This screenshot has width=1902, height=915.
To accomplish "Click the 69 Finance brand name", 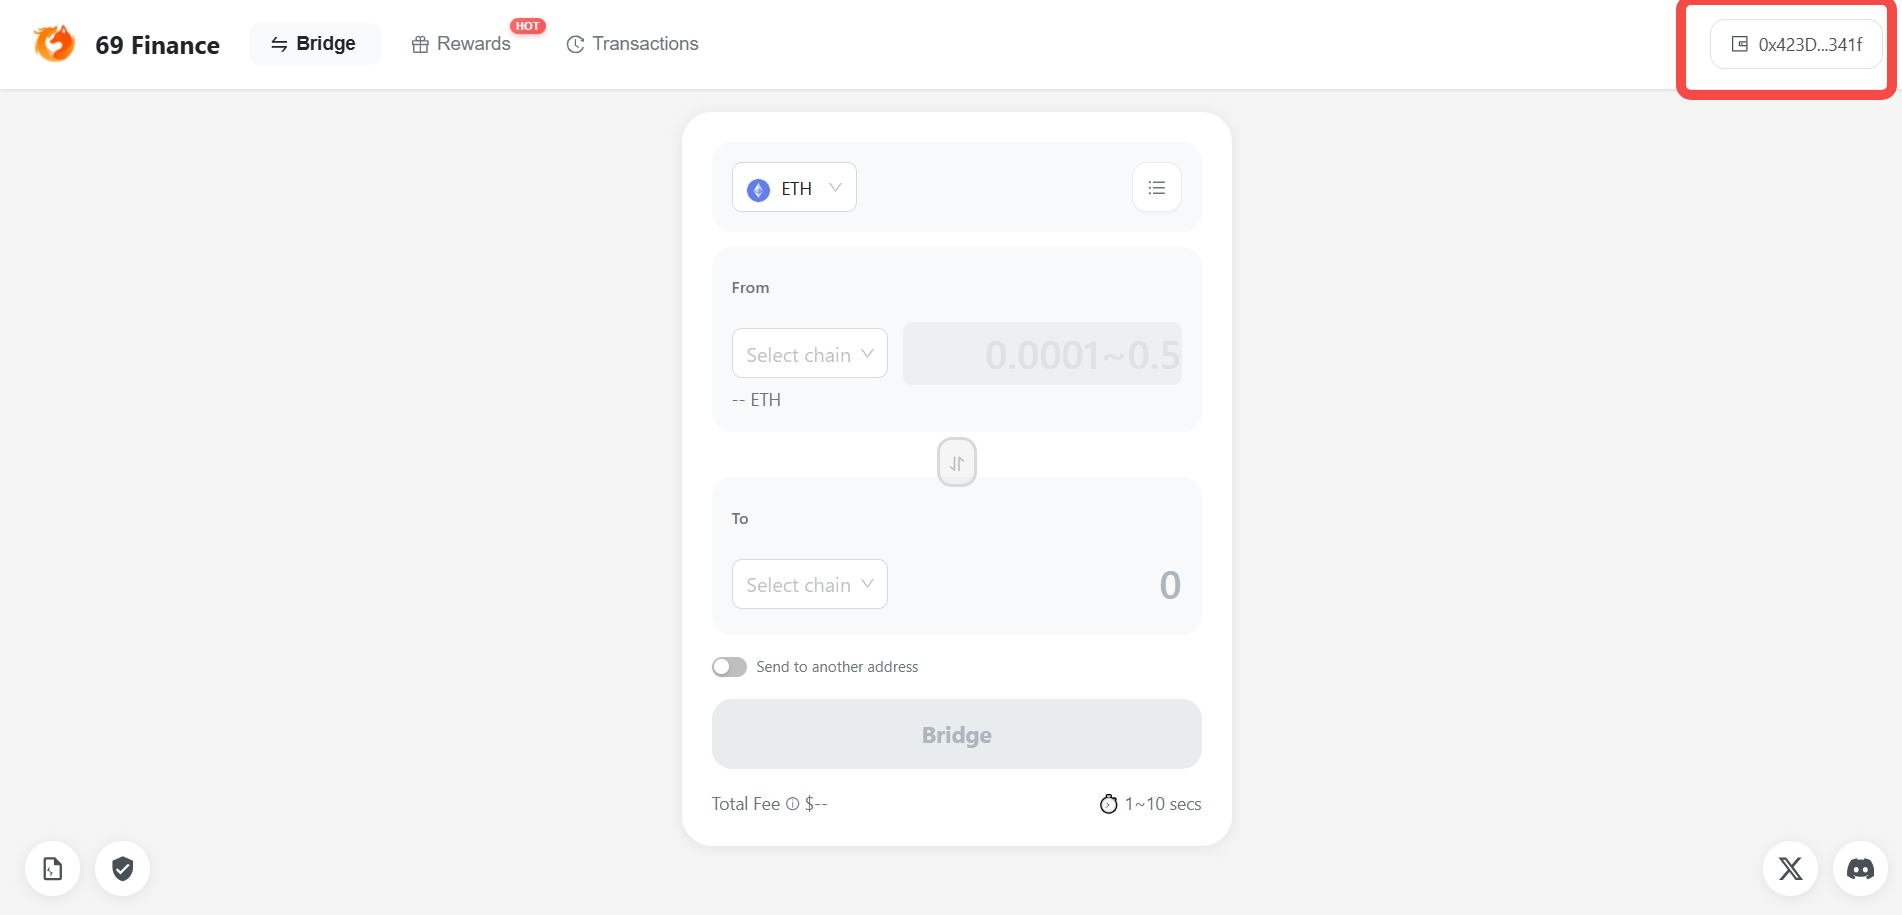I will [157, 45].
